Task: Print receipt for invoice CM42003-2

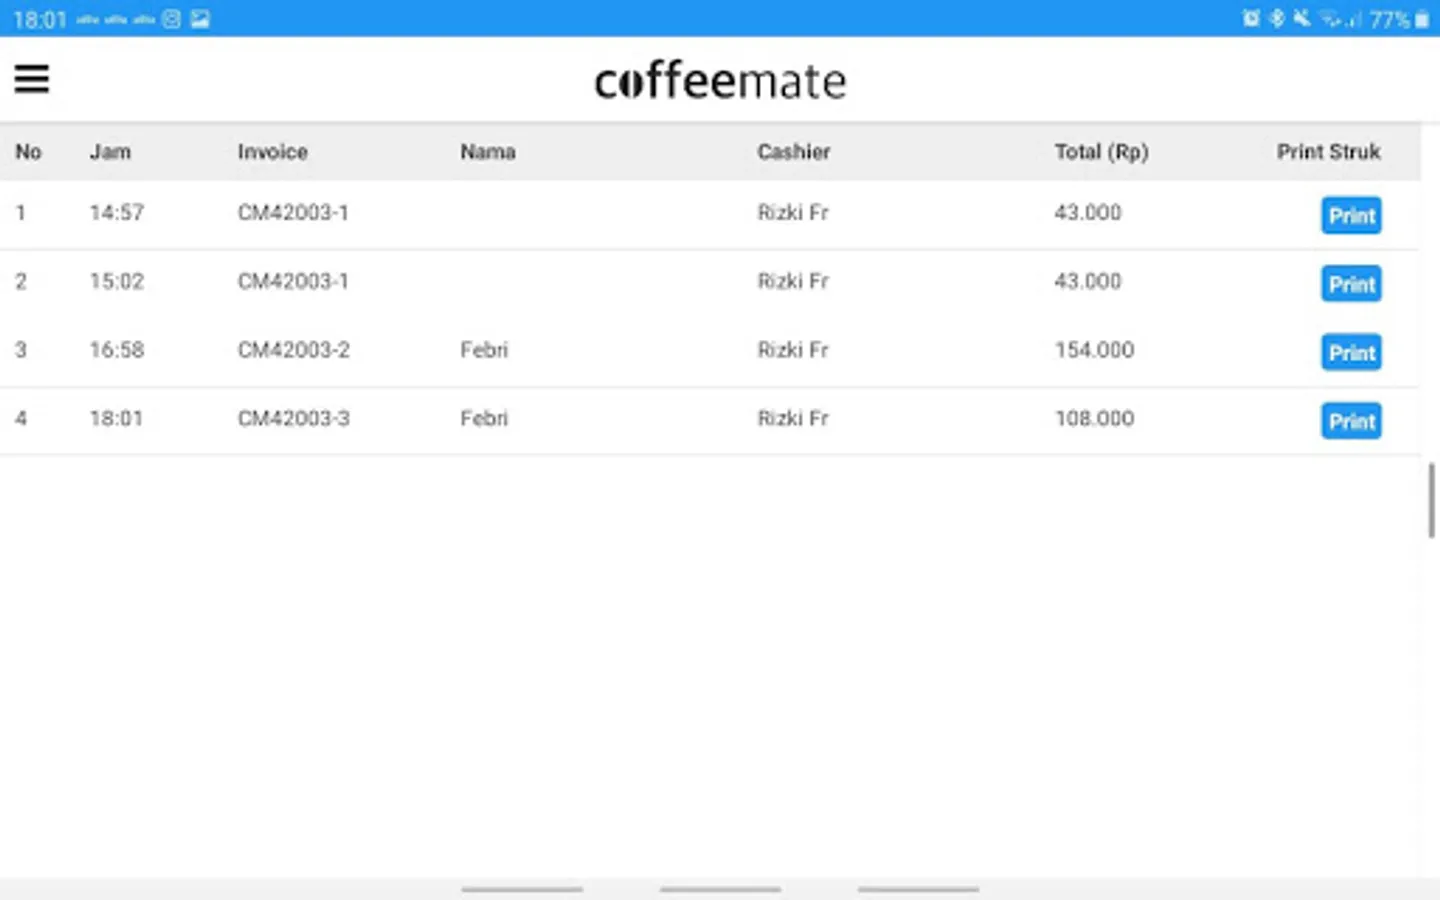Action: click(1351, 352)
